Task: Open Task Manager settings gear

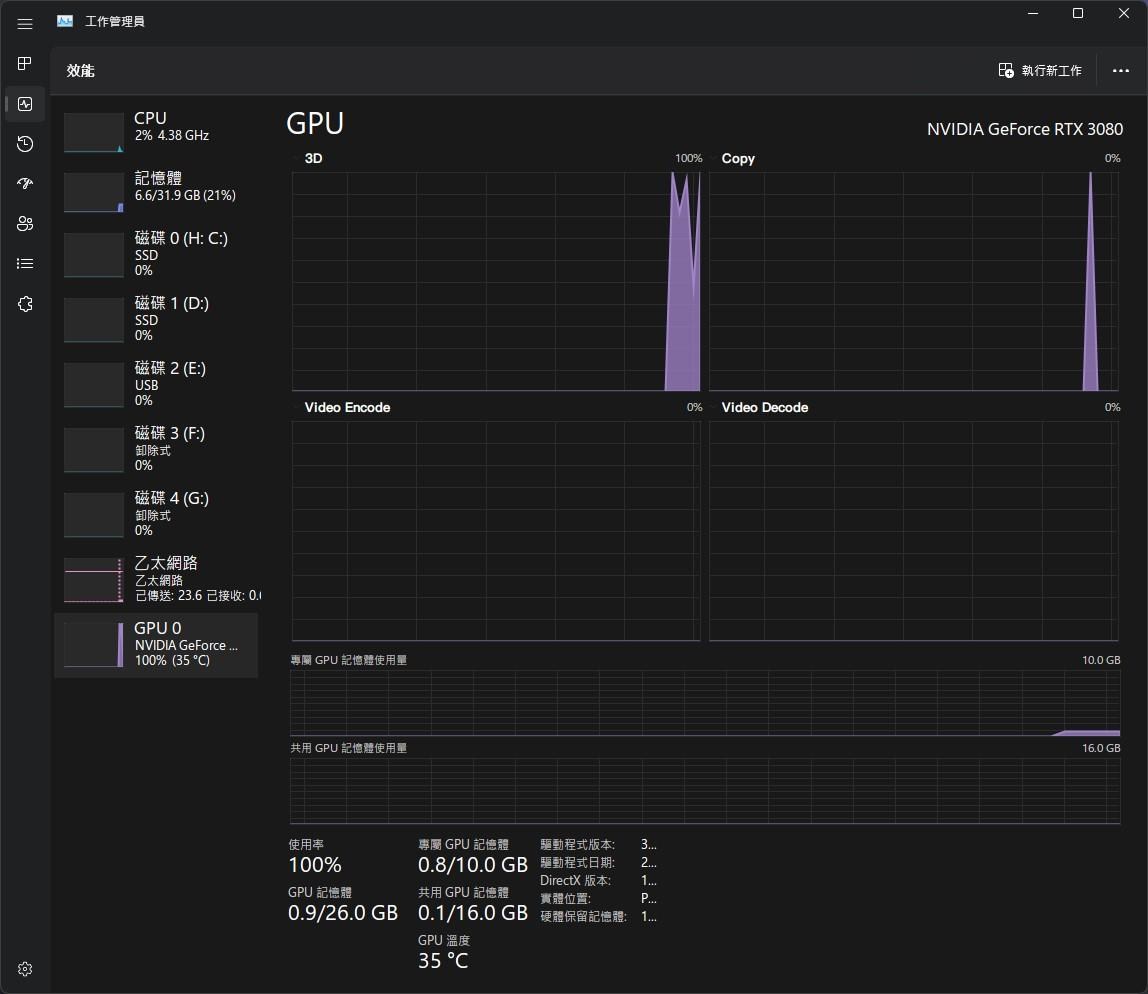Action: click(x=25, y=968)
